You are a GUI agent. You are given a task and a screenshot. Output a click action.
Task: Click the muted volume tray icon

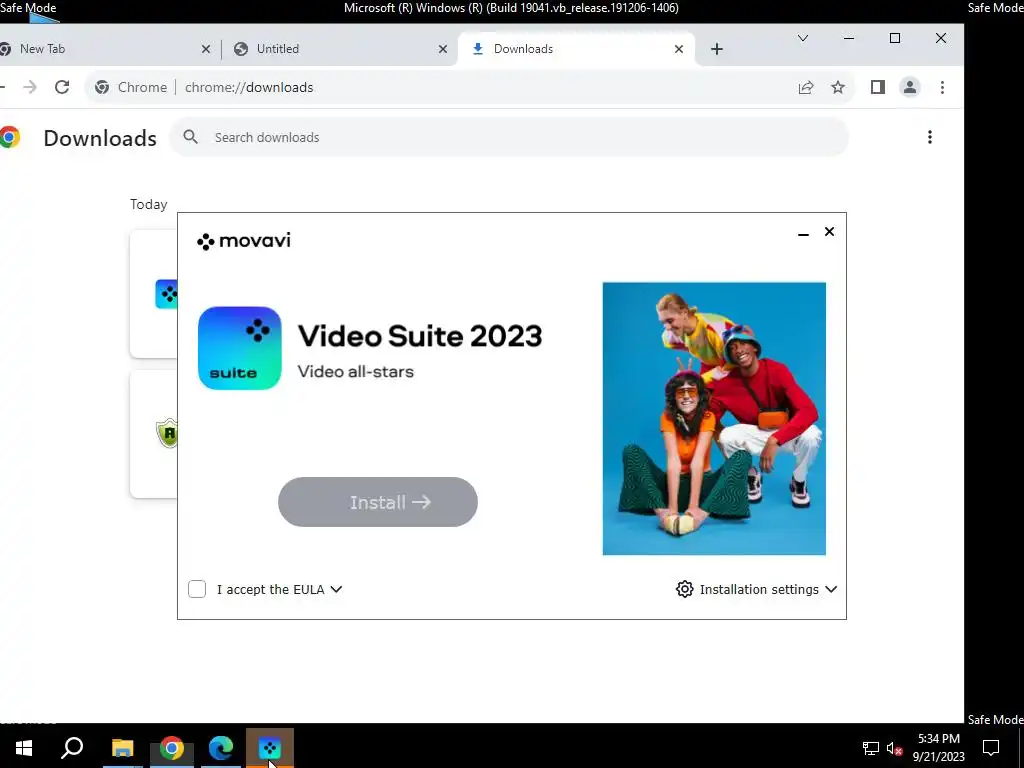[894, 748]
